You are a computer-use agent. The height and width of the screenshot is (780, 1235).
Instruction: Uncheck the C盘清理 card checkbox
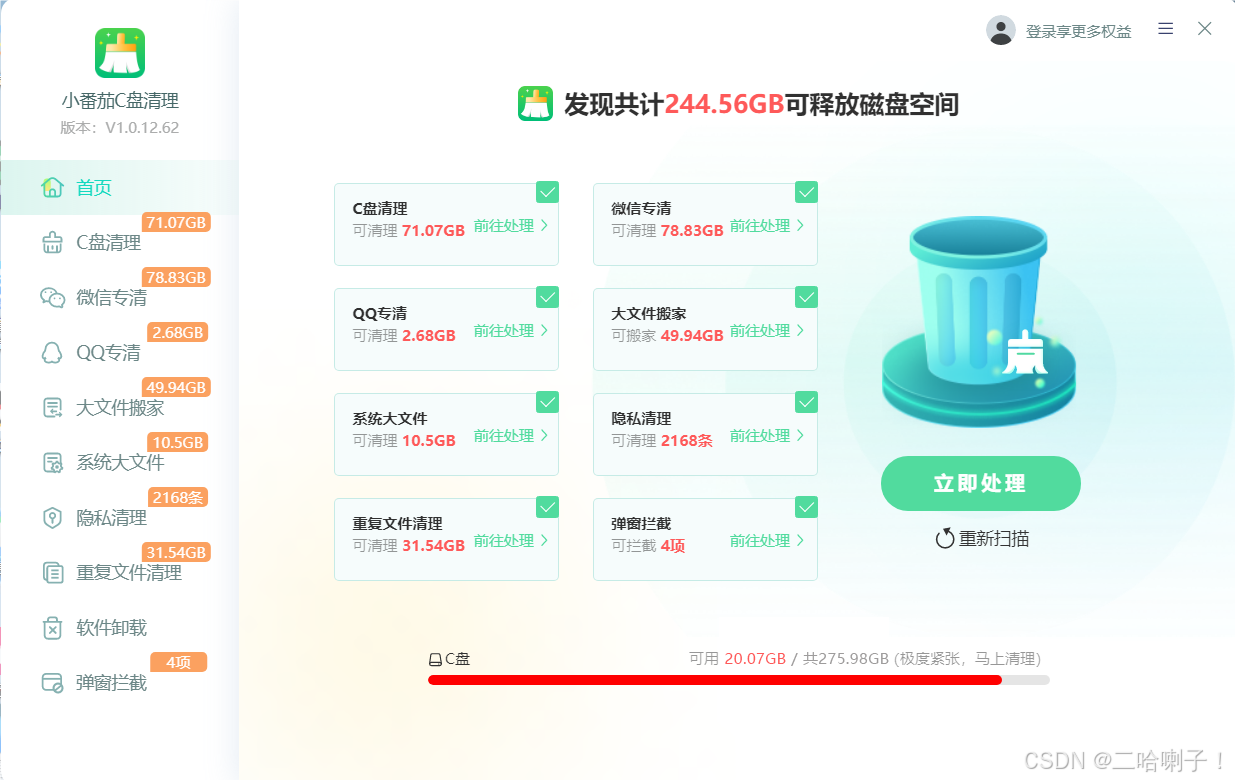[x=547, y=192]
